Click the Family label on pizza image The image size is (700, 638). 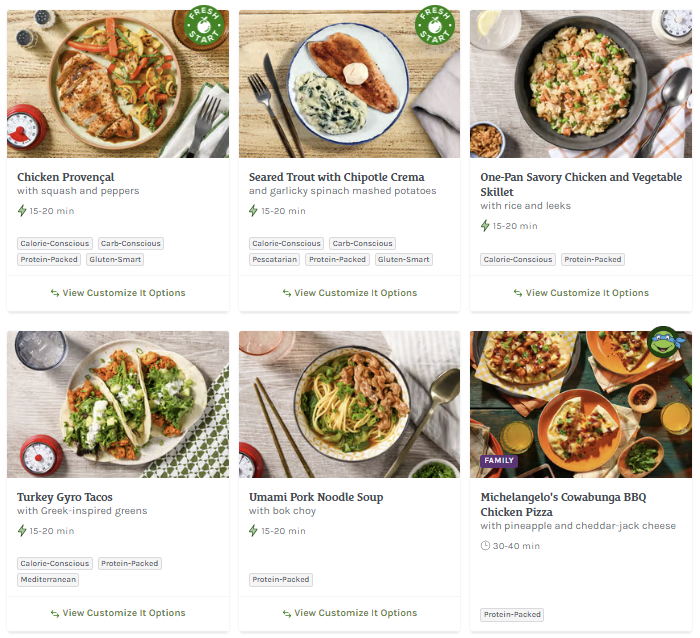click(498, 461)
